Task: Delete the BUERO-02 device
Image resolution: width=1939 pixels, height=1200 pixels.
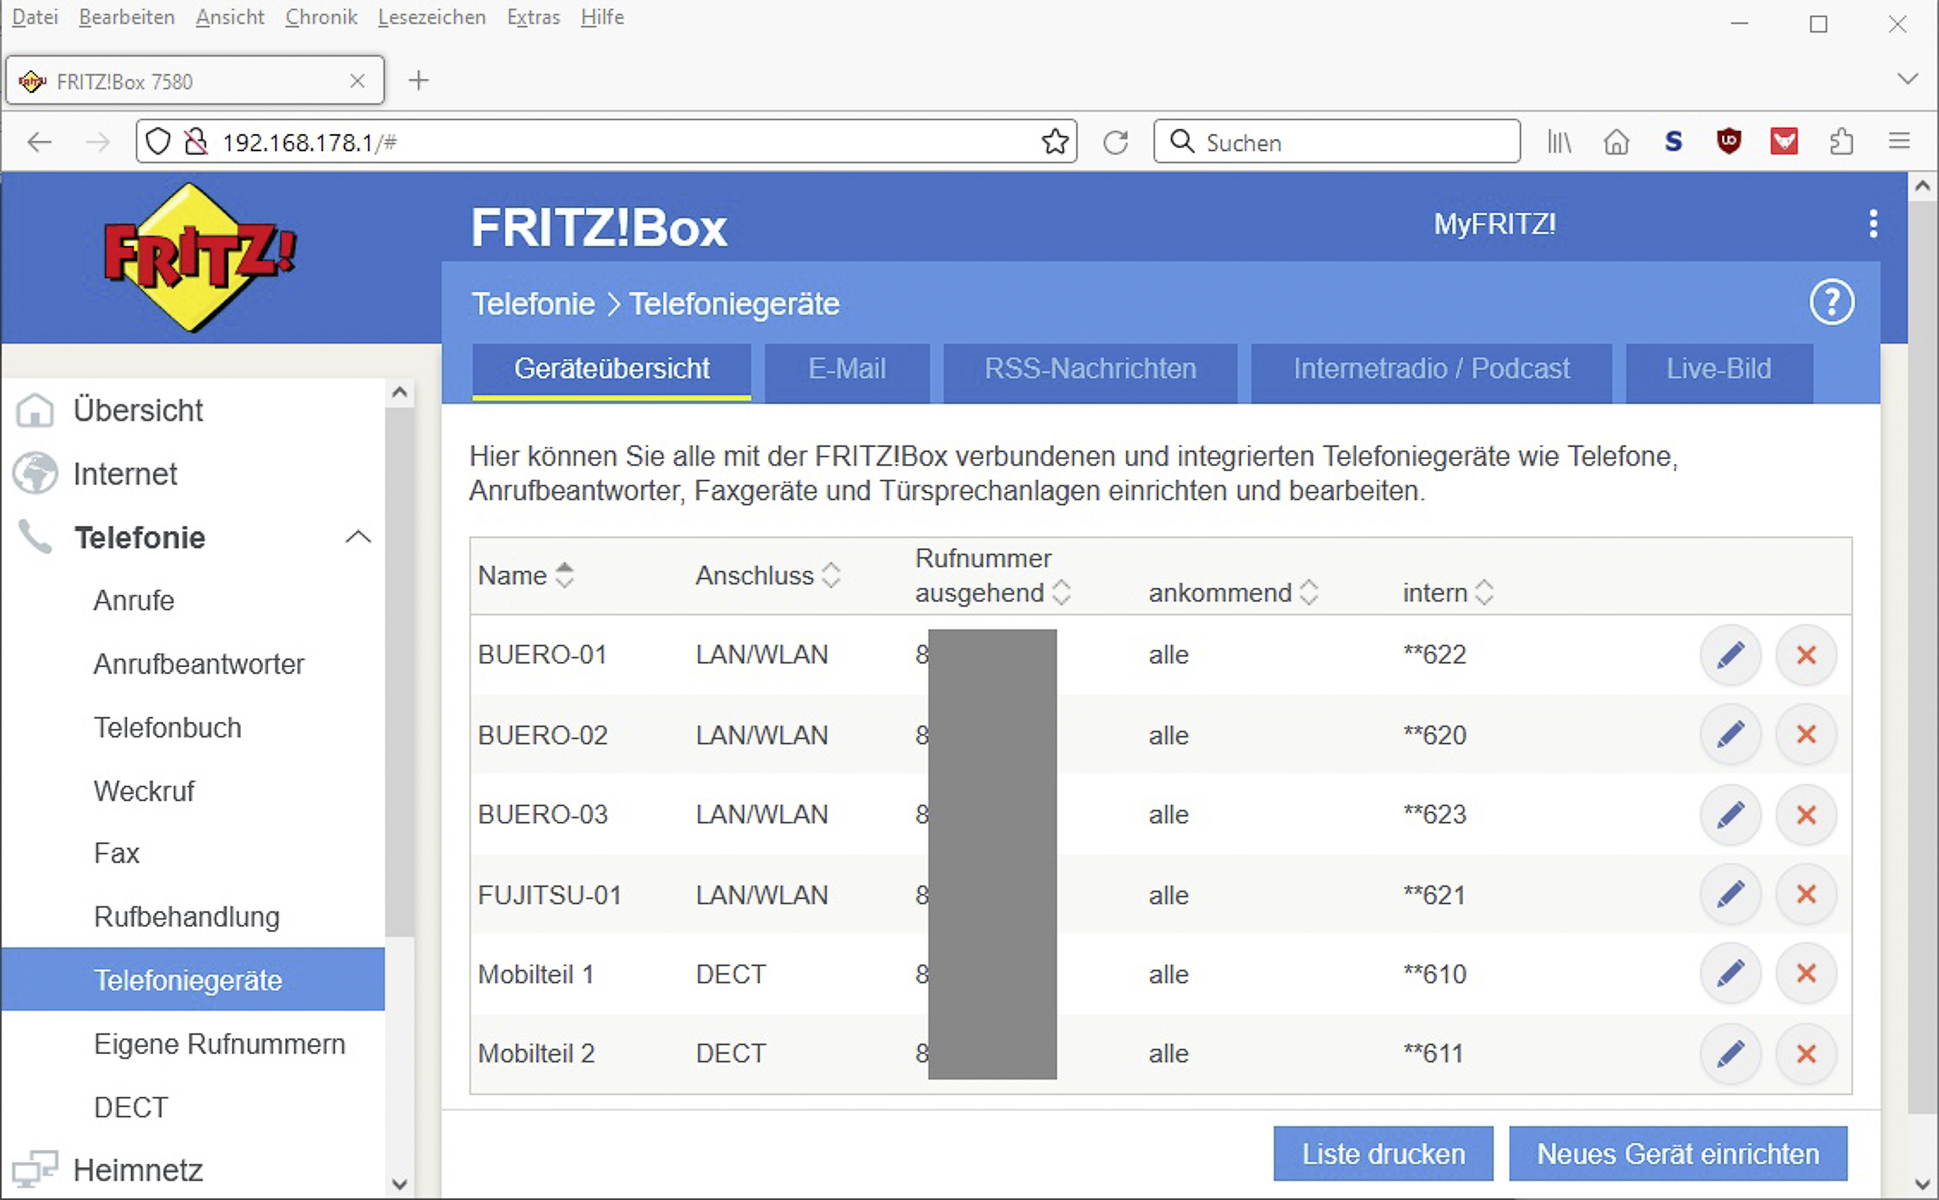Action: (1806, 735)
